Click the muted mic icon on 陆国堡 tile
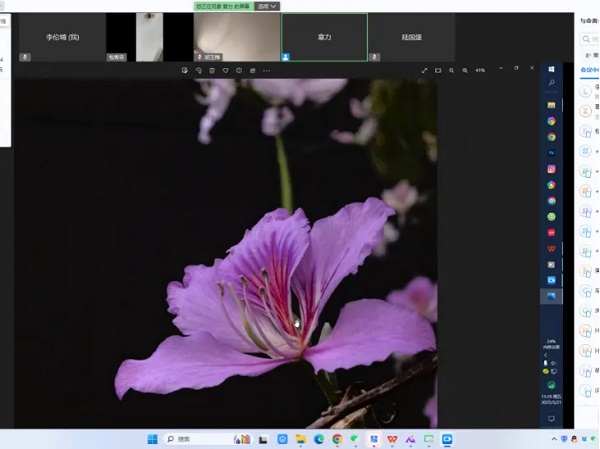The width and height of the screenshot is (600, 449). click(x=375, y=57)
